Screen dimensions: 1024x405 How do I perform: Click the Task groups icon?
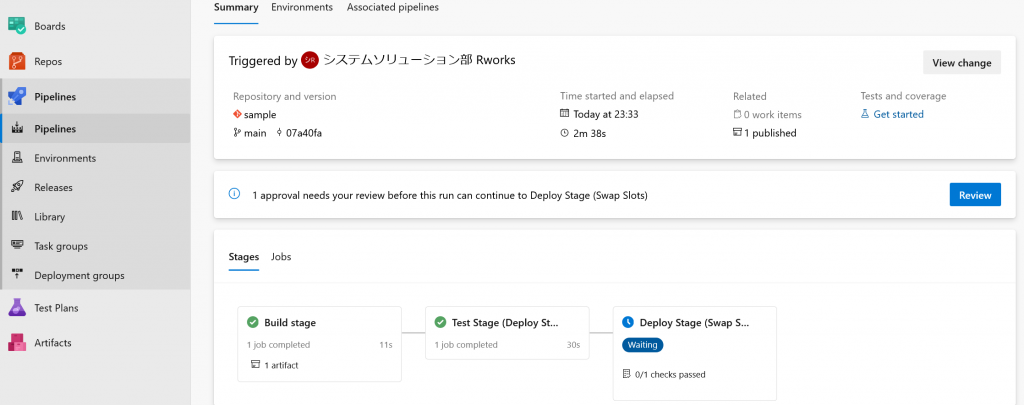point(18,246)
